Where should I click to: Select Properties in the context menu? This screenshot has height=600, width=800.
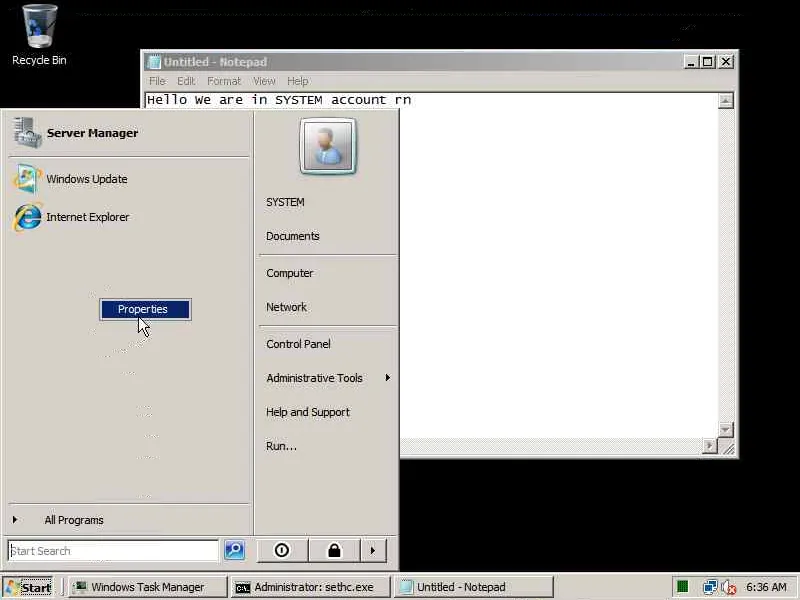(145, 309)
